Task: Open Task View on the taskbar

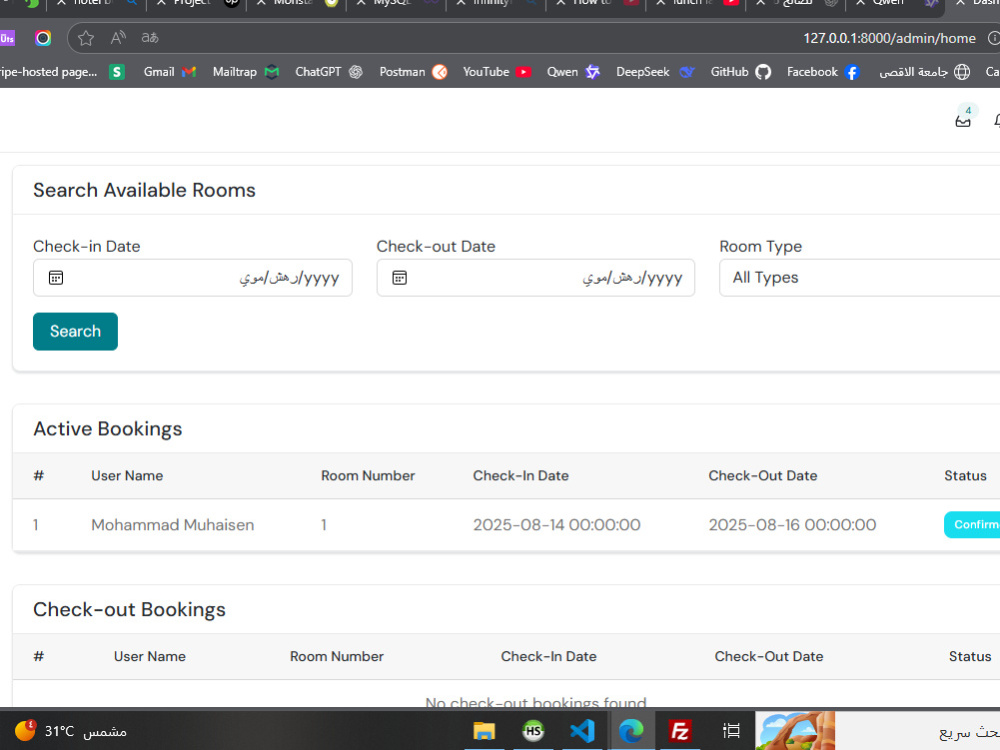Action: (x=731, y=731)
